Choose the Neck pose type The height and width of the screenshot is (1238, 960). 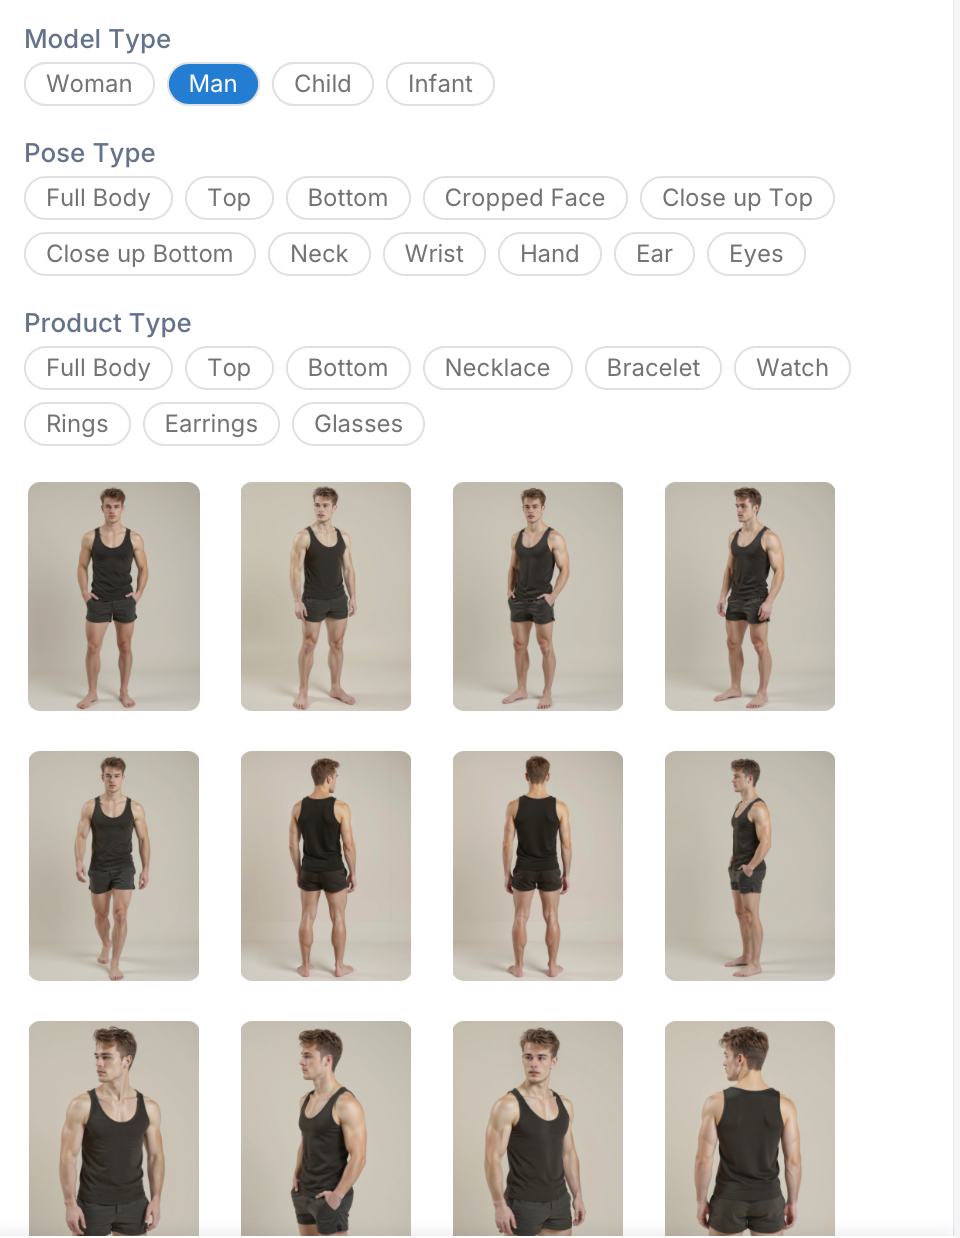click(x=319, y=254)
